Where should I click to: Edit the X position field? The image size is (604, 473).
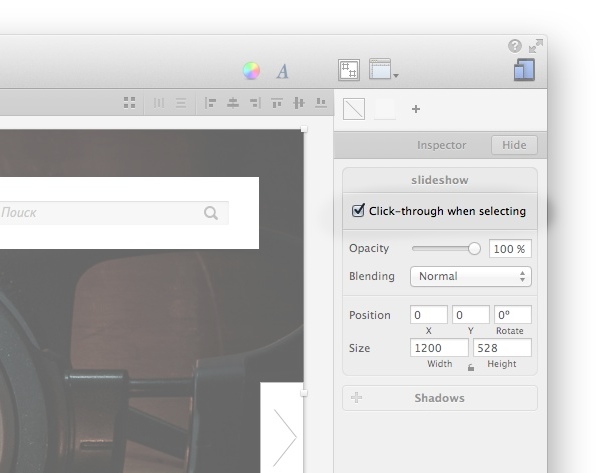429,315
